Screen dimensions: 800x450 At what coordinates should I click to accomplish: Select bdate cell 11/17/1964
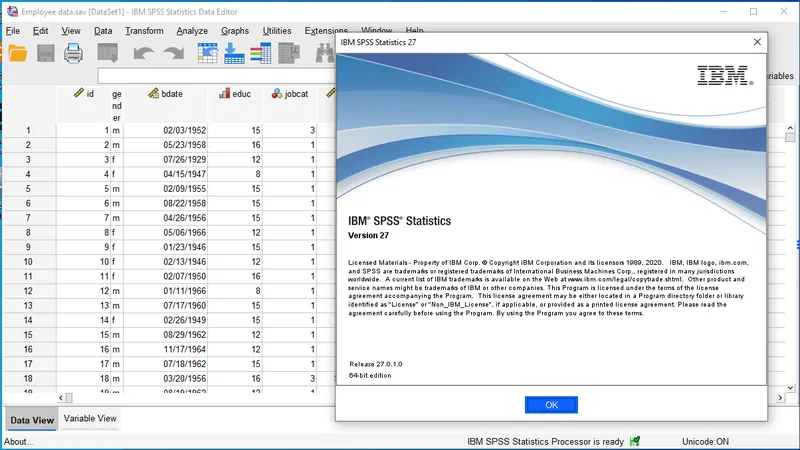coord(165,349)
